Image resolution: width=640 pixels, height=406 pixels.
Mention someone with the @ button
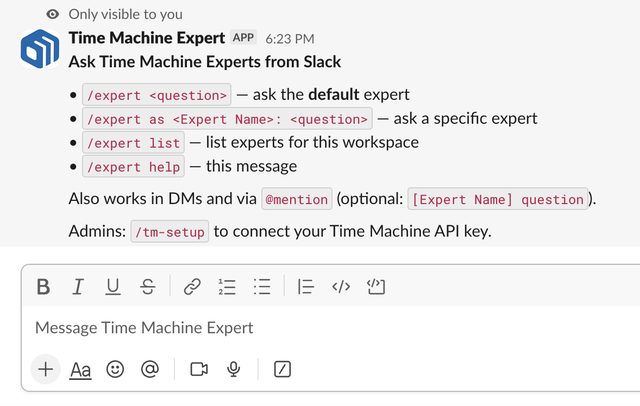(x=150, y=369)
